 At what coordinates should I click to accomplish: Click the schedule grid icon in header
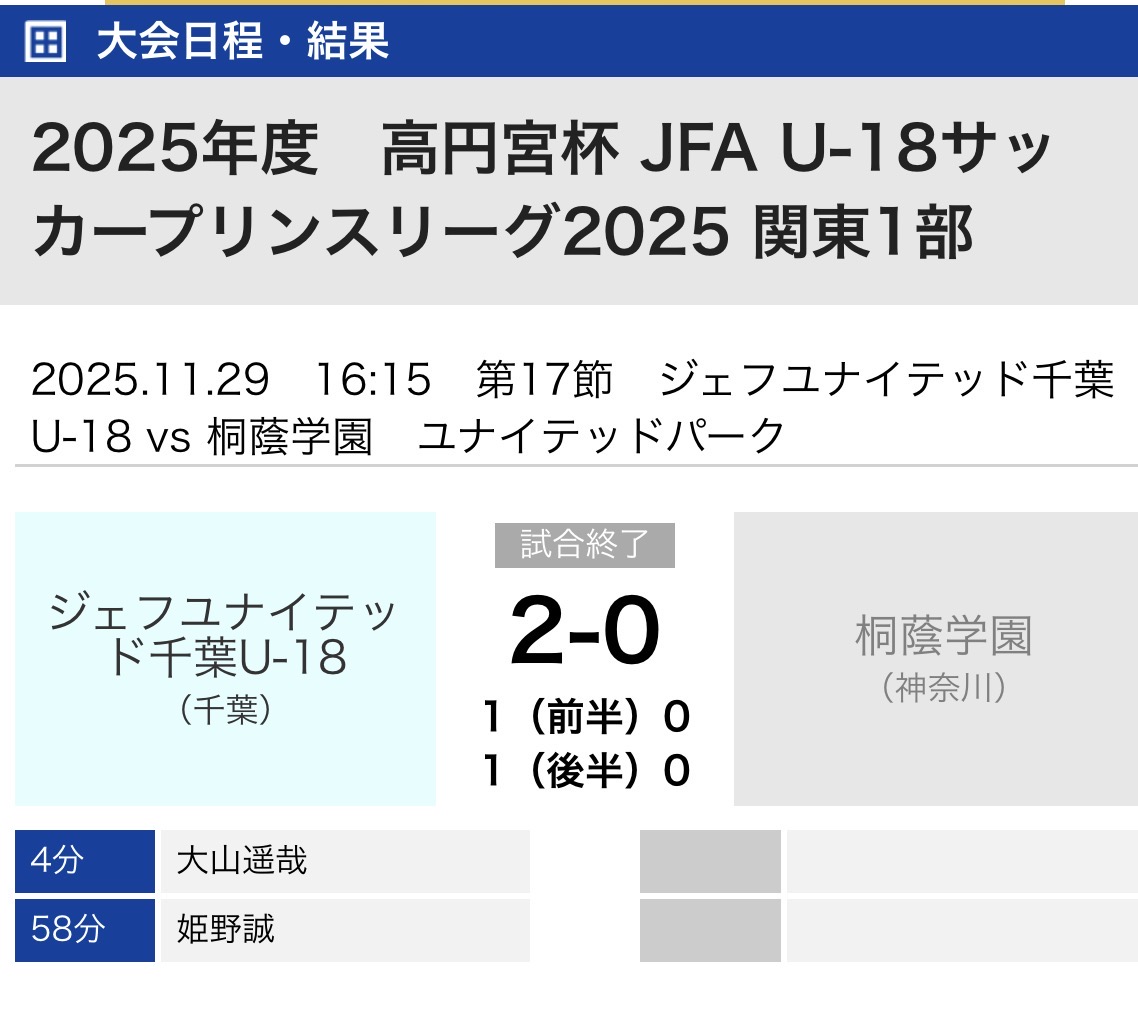pos(45,43)
